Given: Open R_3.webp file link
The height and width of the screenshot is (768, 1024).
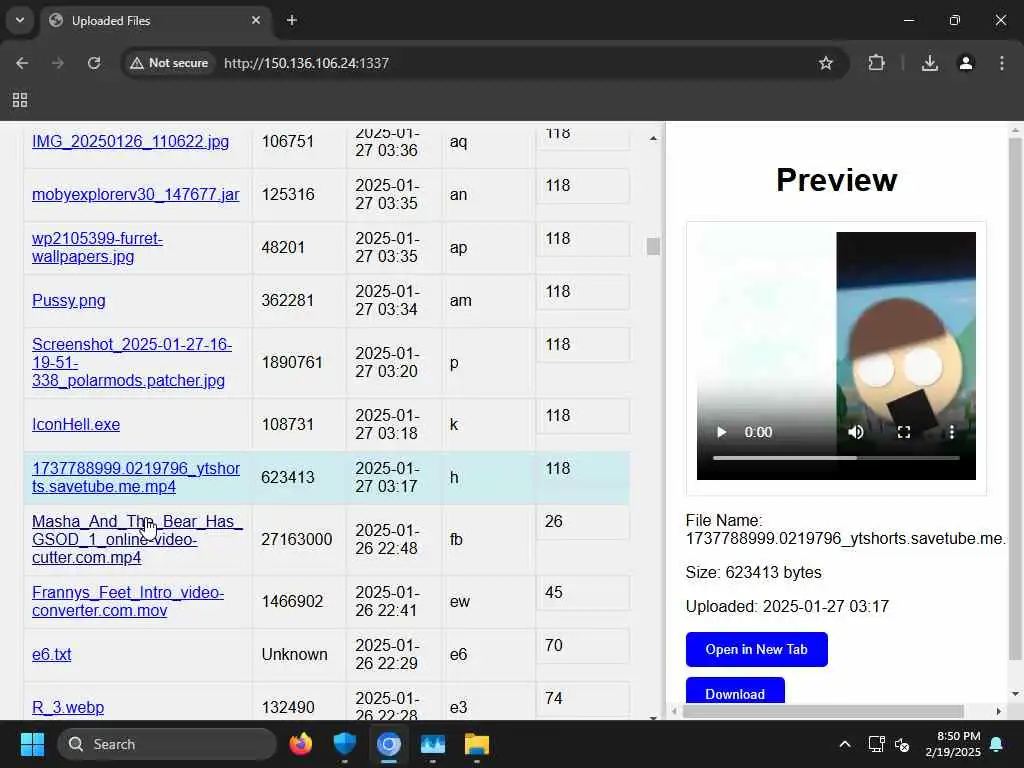Looking at the screenshot, I should point(68,707).
